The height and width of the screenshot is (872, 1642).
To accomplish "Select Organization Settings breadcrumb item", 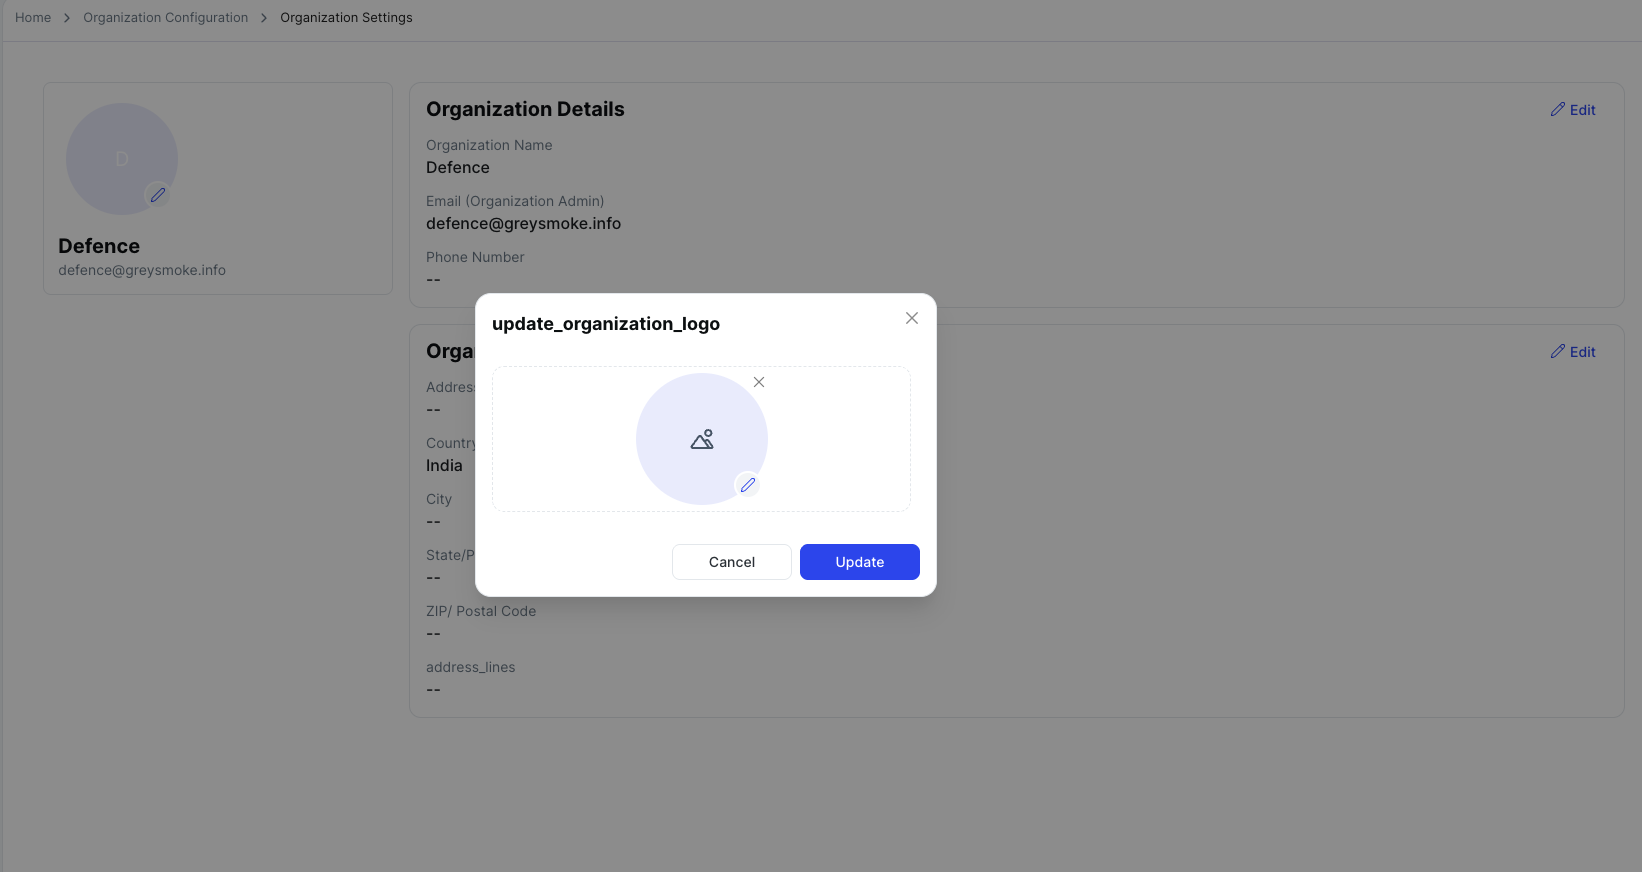I will point(346,18).
